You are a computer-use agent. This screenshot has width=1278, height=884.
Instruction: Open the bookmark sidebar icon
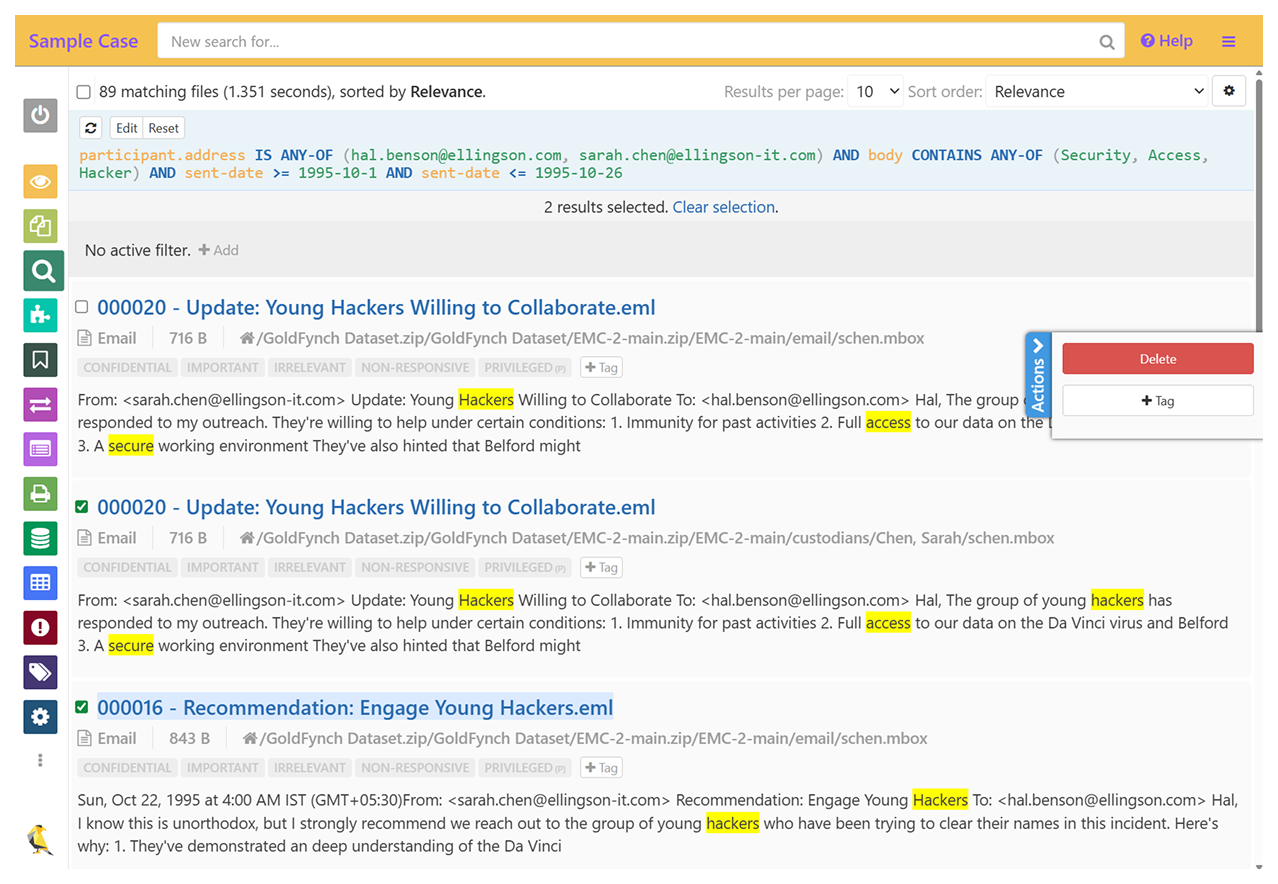point(40,360)
